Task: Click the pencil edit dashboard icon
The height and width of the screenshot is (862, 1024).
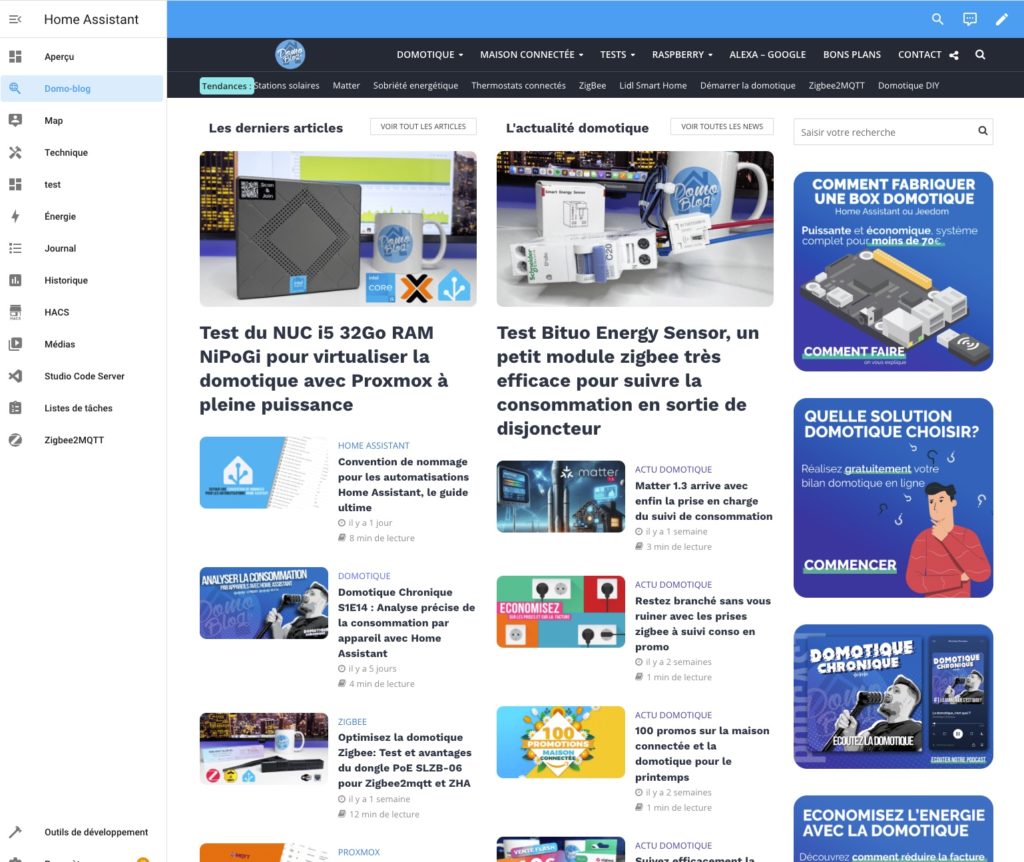Action: coord(1001,19)
